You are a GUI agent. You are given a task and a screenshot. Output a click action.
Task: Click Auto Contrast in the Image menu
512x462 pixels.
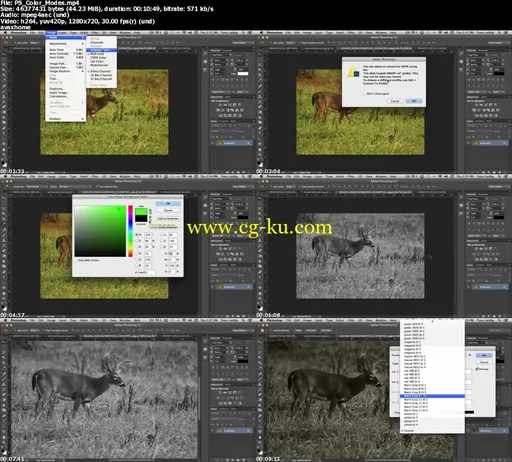[65, 54]
